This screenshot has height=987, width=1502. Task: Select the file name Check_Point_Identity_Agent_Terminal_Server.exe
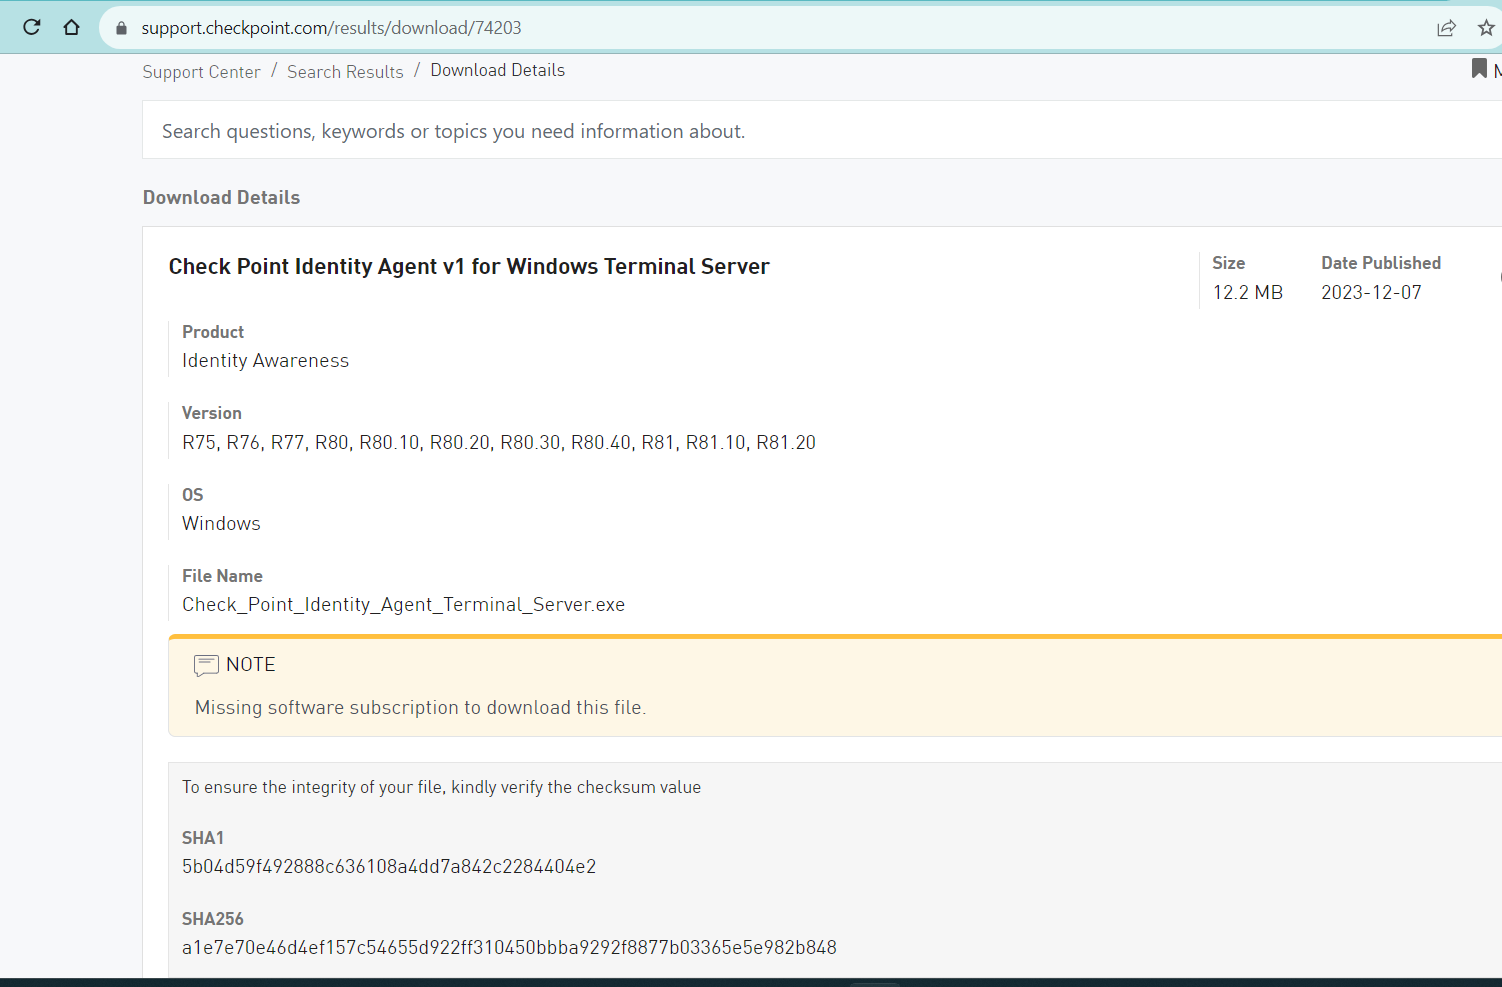[403, 604]
